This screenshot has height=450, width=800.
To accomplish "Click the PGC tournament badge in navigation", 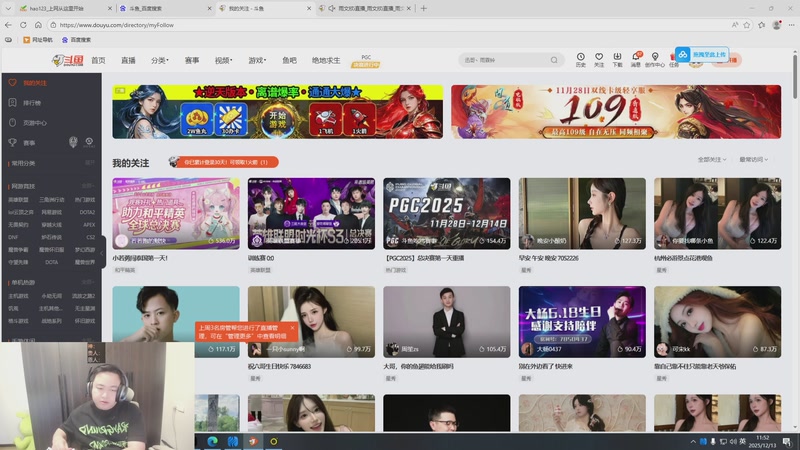I will click(366, 61).
